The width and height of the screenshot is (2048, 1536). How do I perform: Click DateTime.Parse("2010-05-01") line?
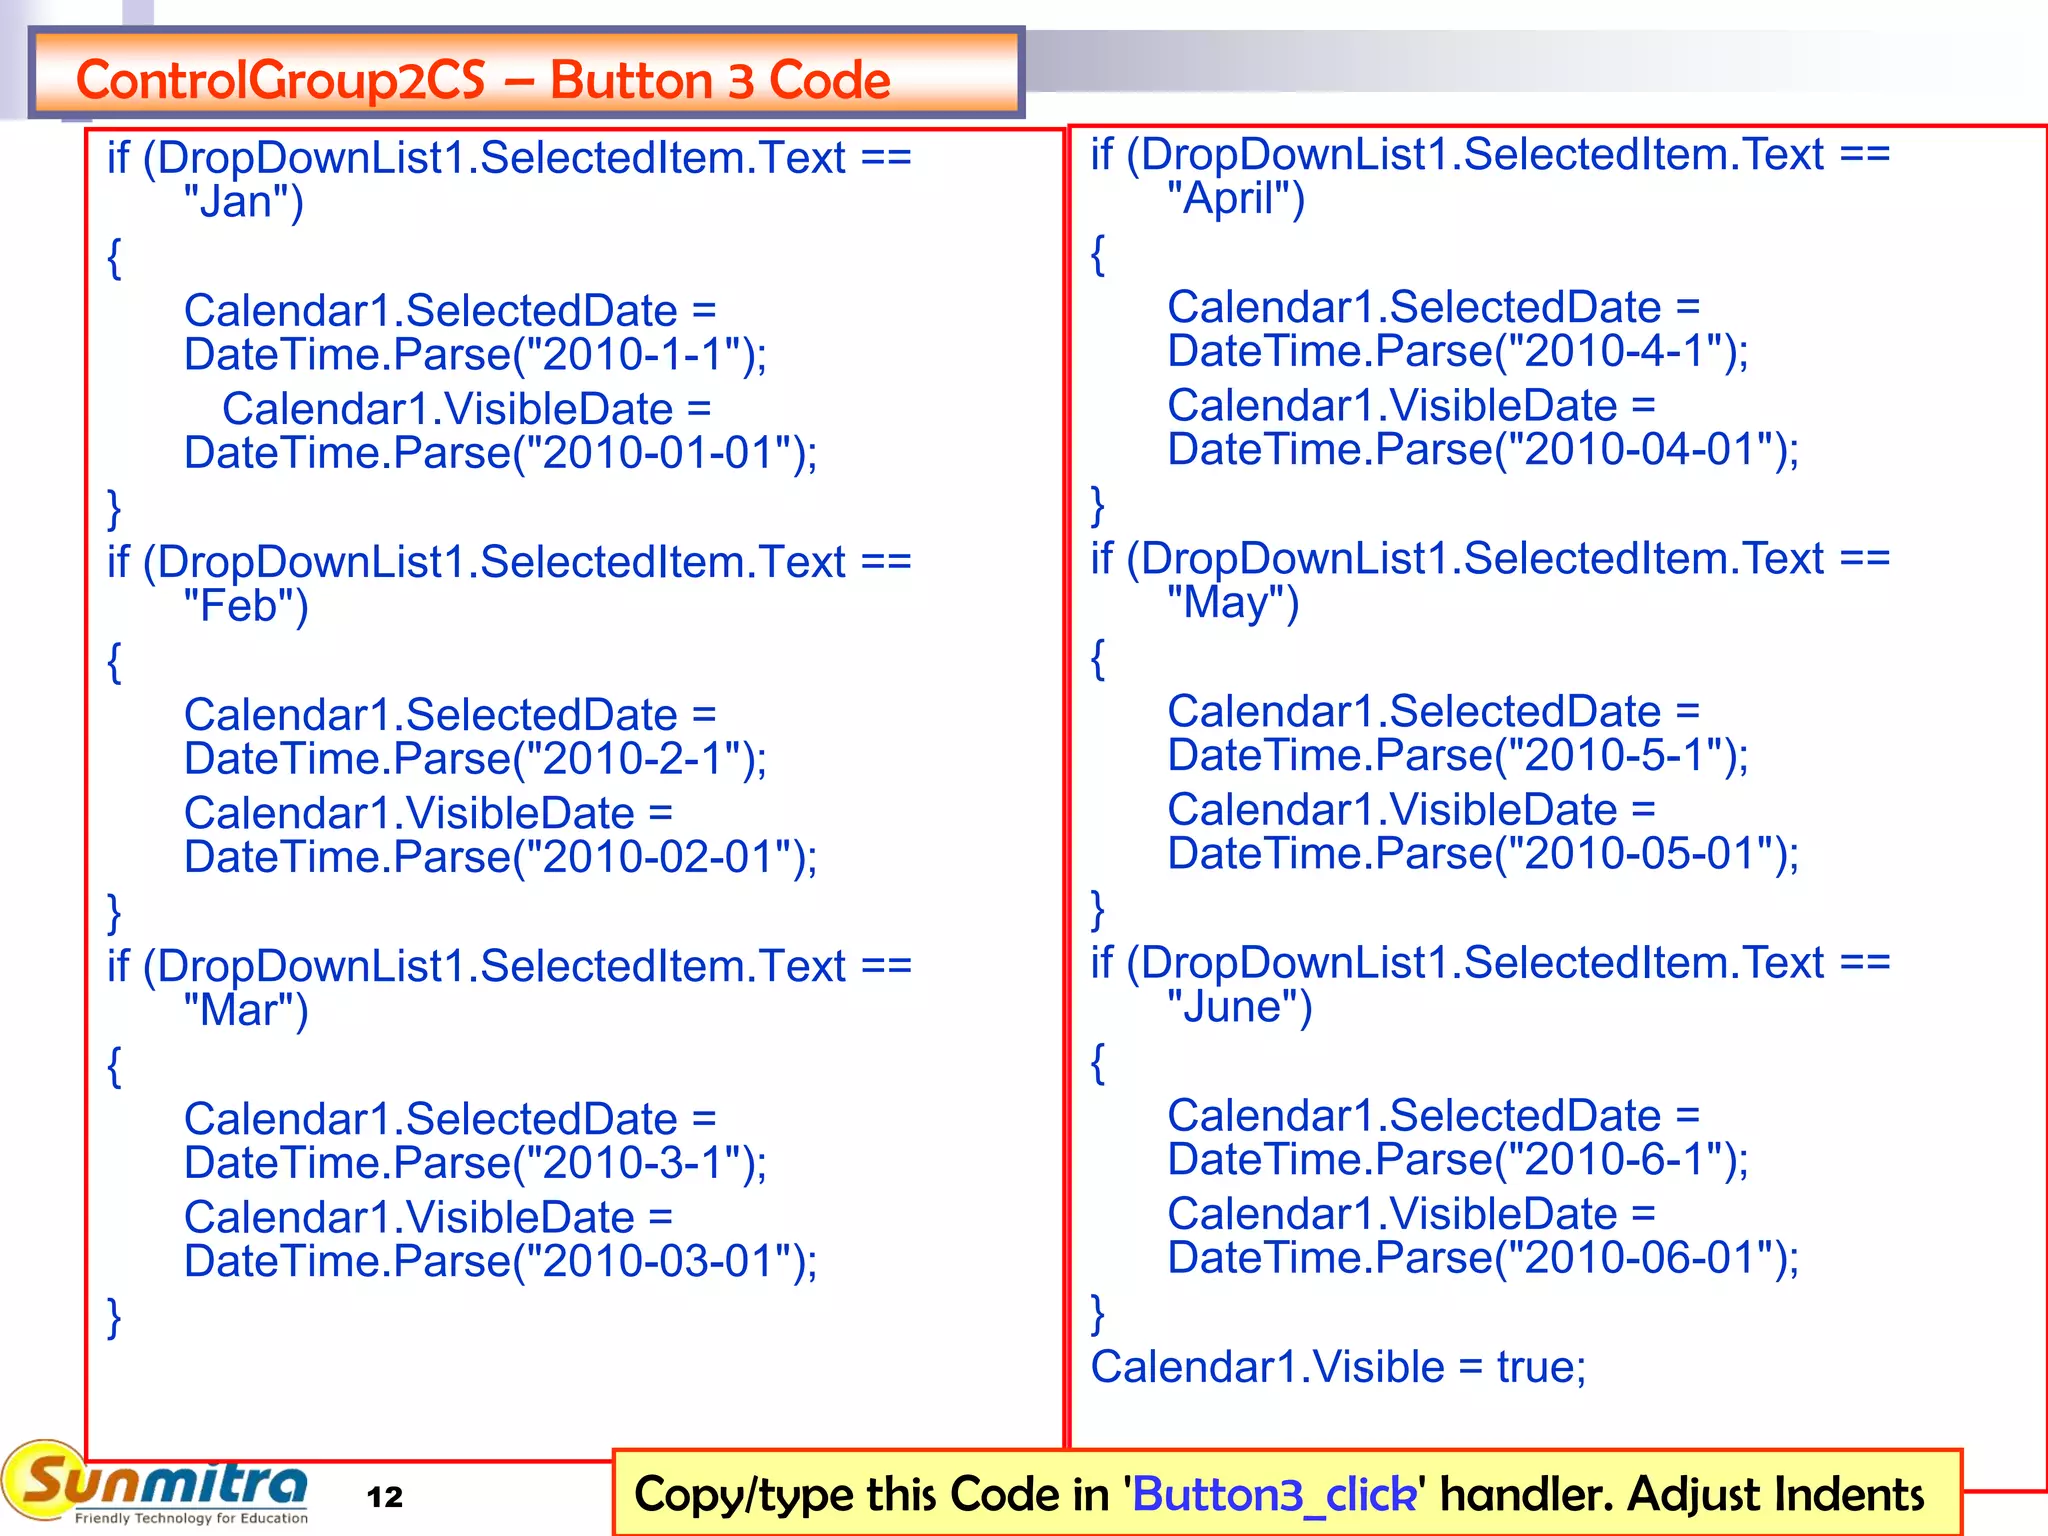tap(1483, 854)
